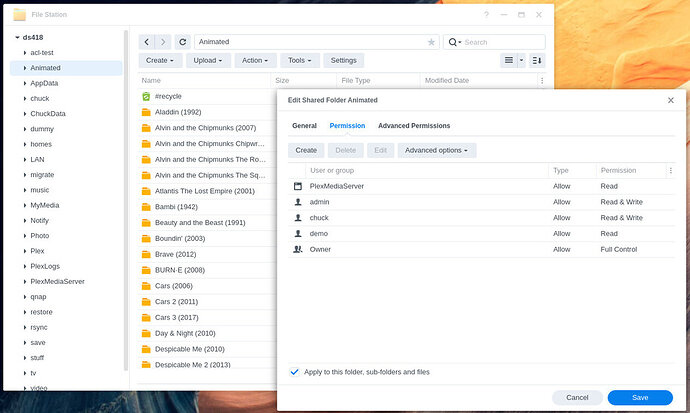Viewport: 690px width, 413px height.
Task: Select the Plex folder in tree
Action: 37,251
